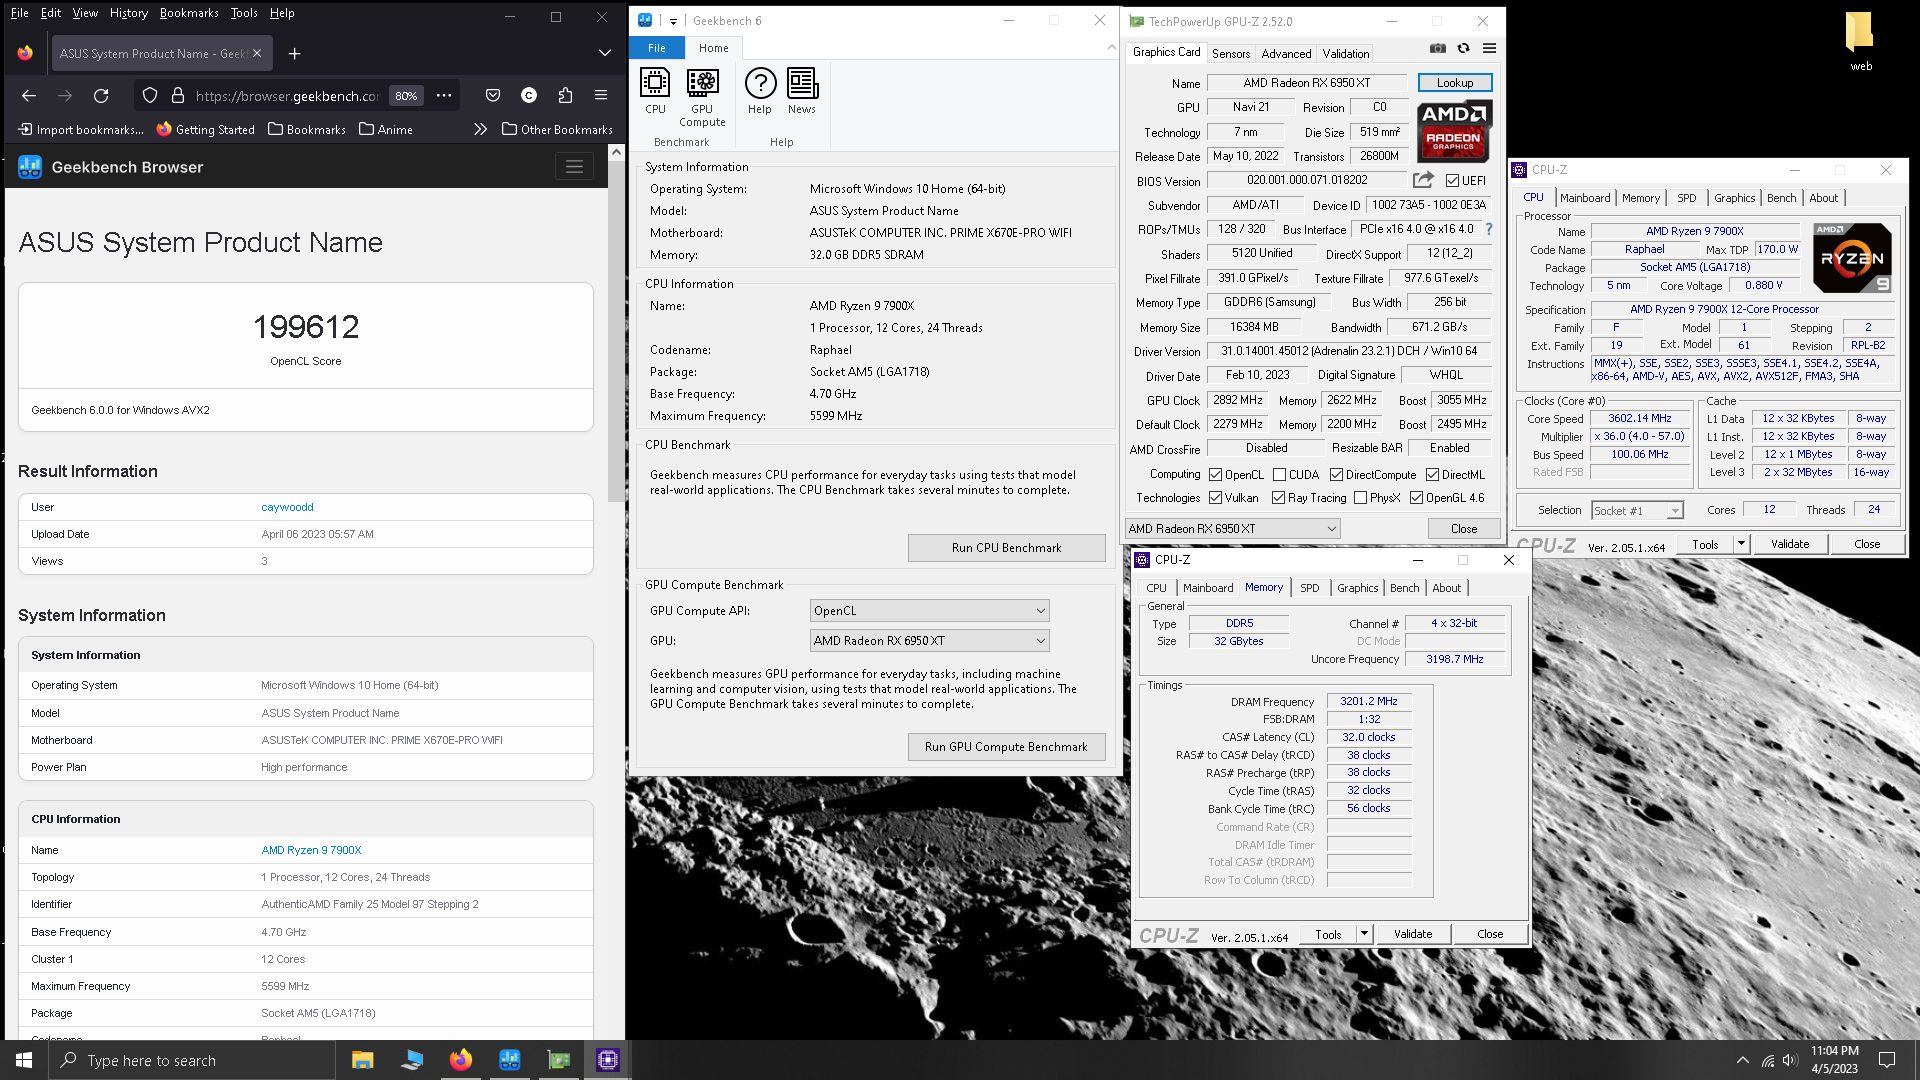Open Firefox History menu

coord(128,13)
